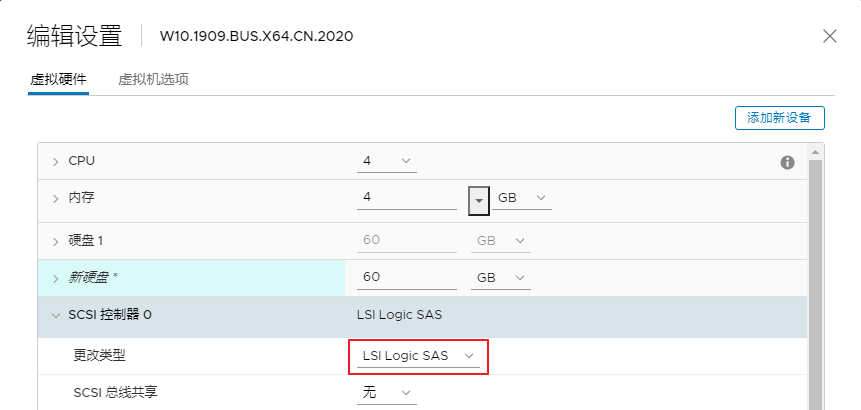Click the CPU info icon

(x=787, y=162)
